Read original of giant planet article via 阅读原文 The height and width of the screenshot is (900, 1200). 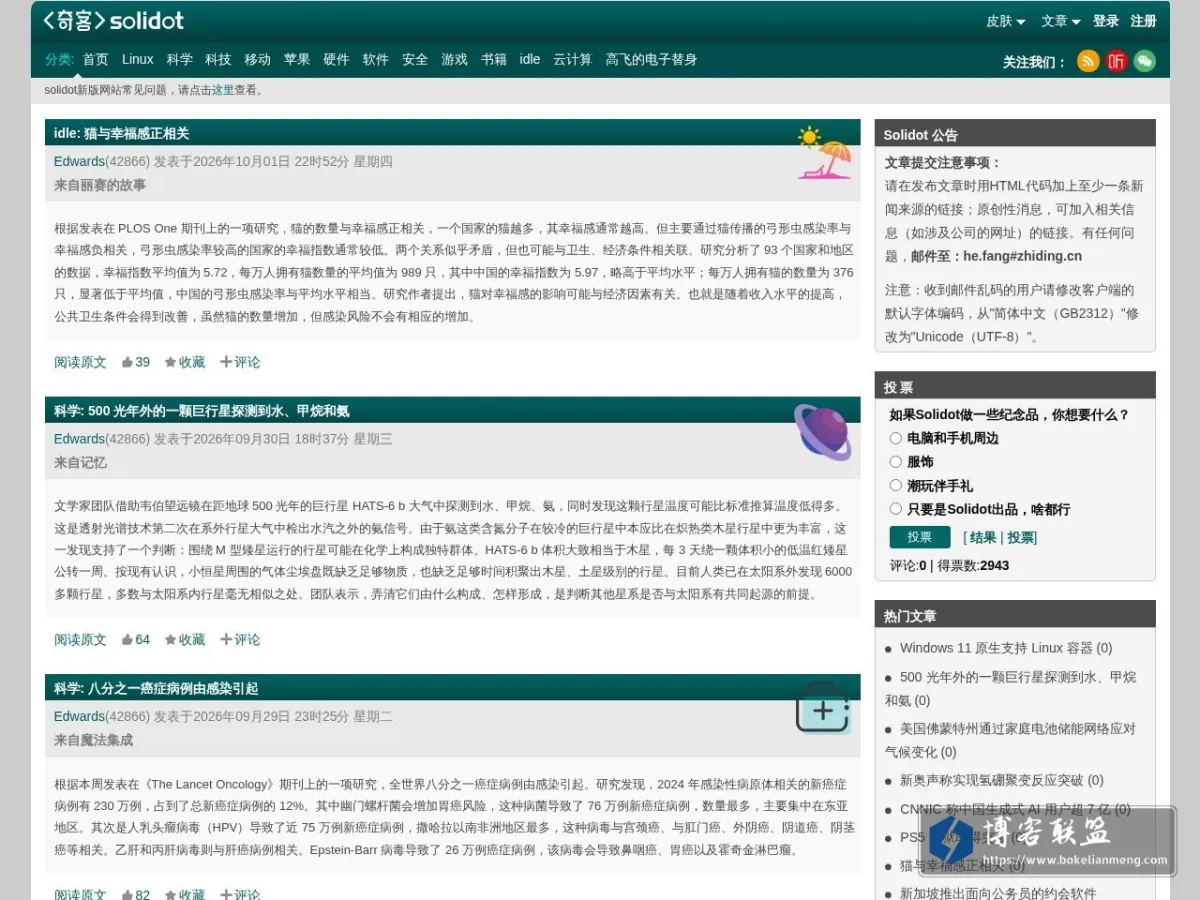80,639
